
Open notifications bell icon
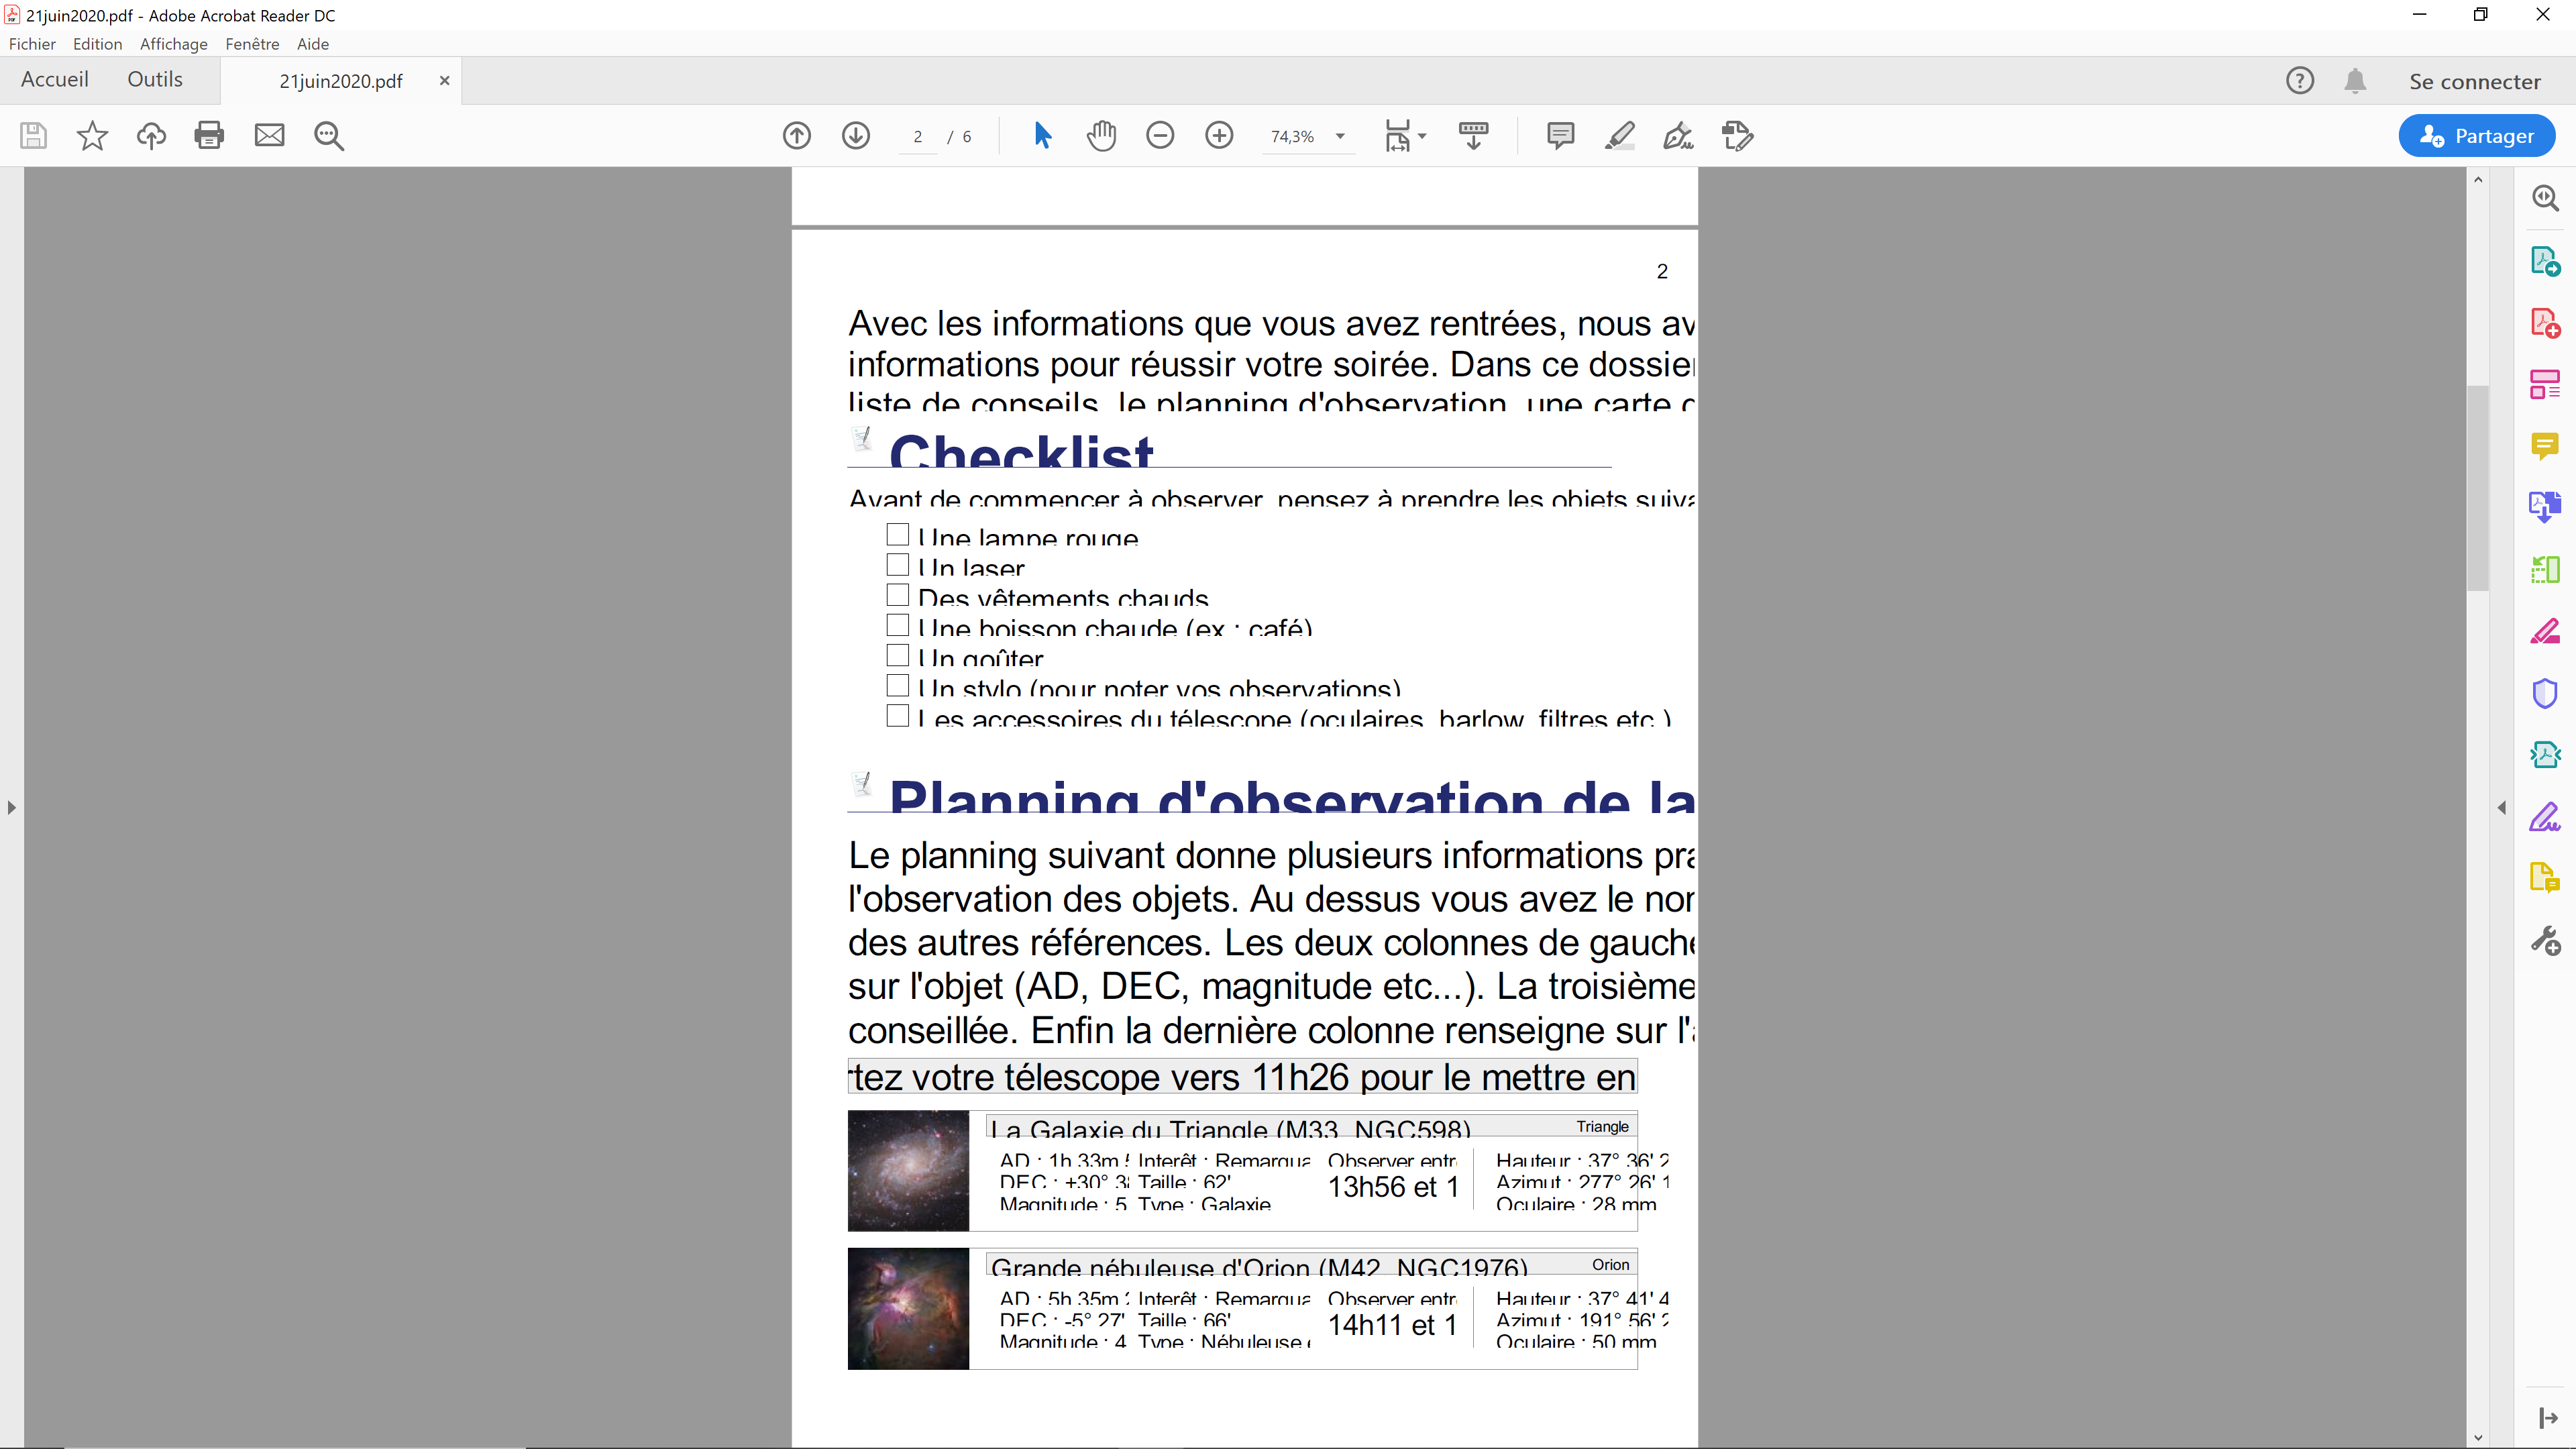2355,81
